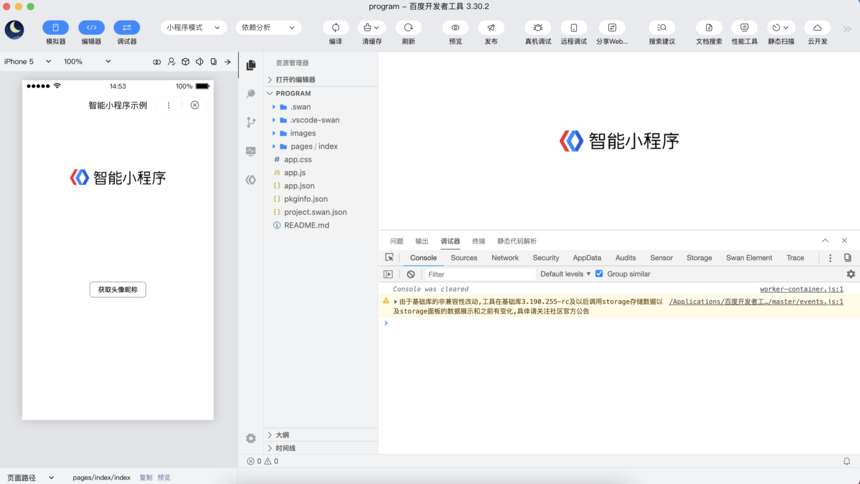Expand the images folder
This screenshot has height=484, width=860.
[x=321, y=133]
